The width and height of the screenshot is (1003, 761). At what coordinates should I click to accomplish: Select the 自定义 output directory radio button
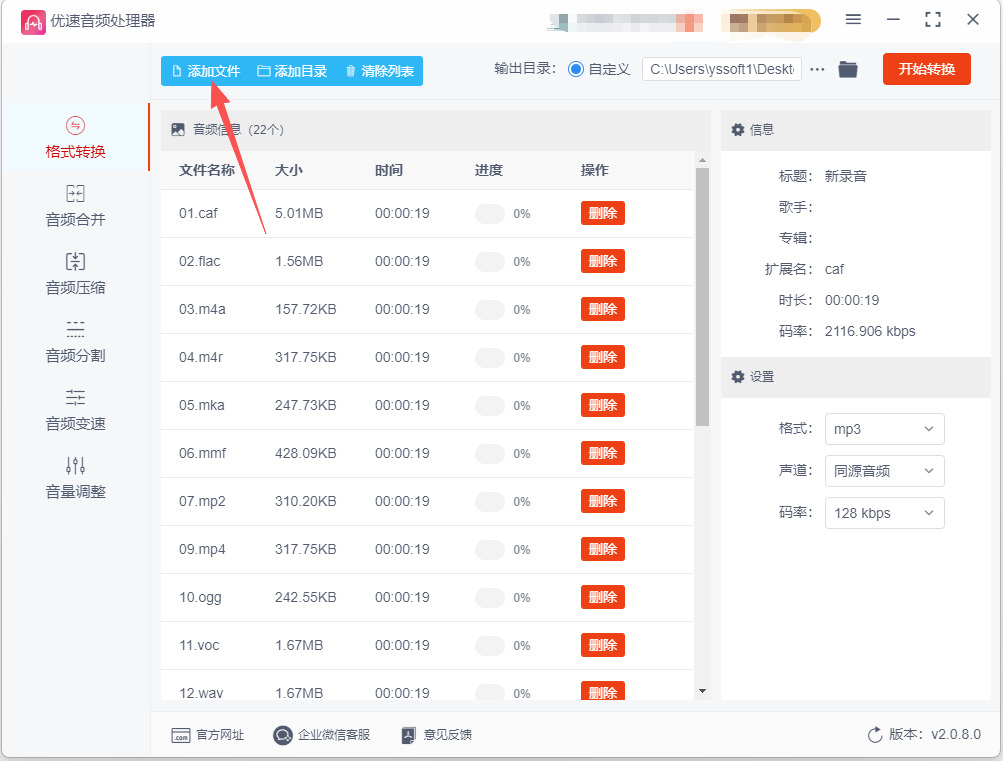[x=576, y=69]
